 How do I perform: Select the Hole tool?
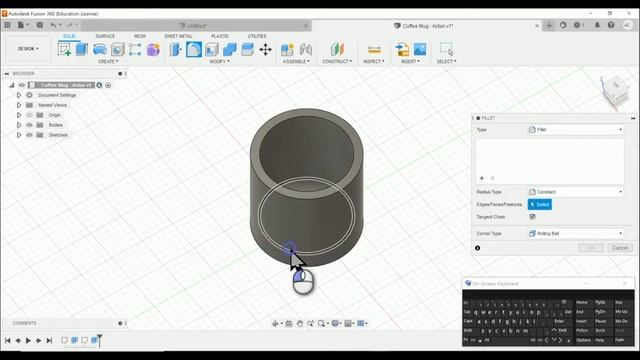118,49
